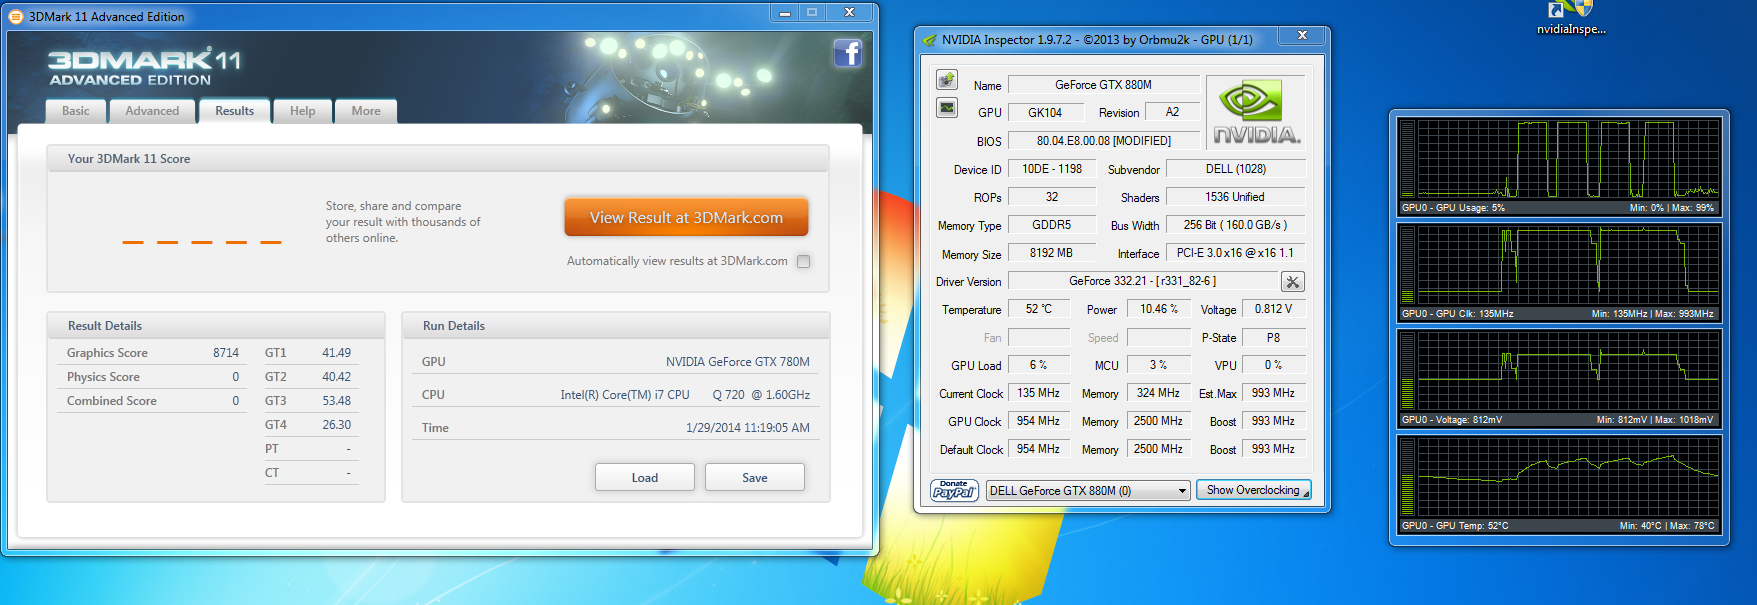Click the Graphics Score value 8714

click(x=226, y=353)
